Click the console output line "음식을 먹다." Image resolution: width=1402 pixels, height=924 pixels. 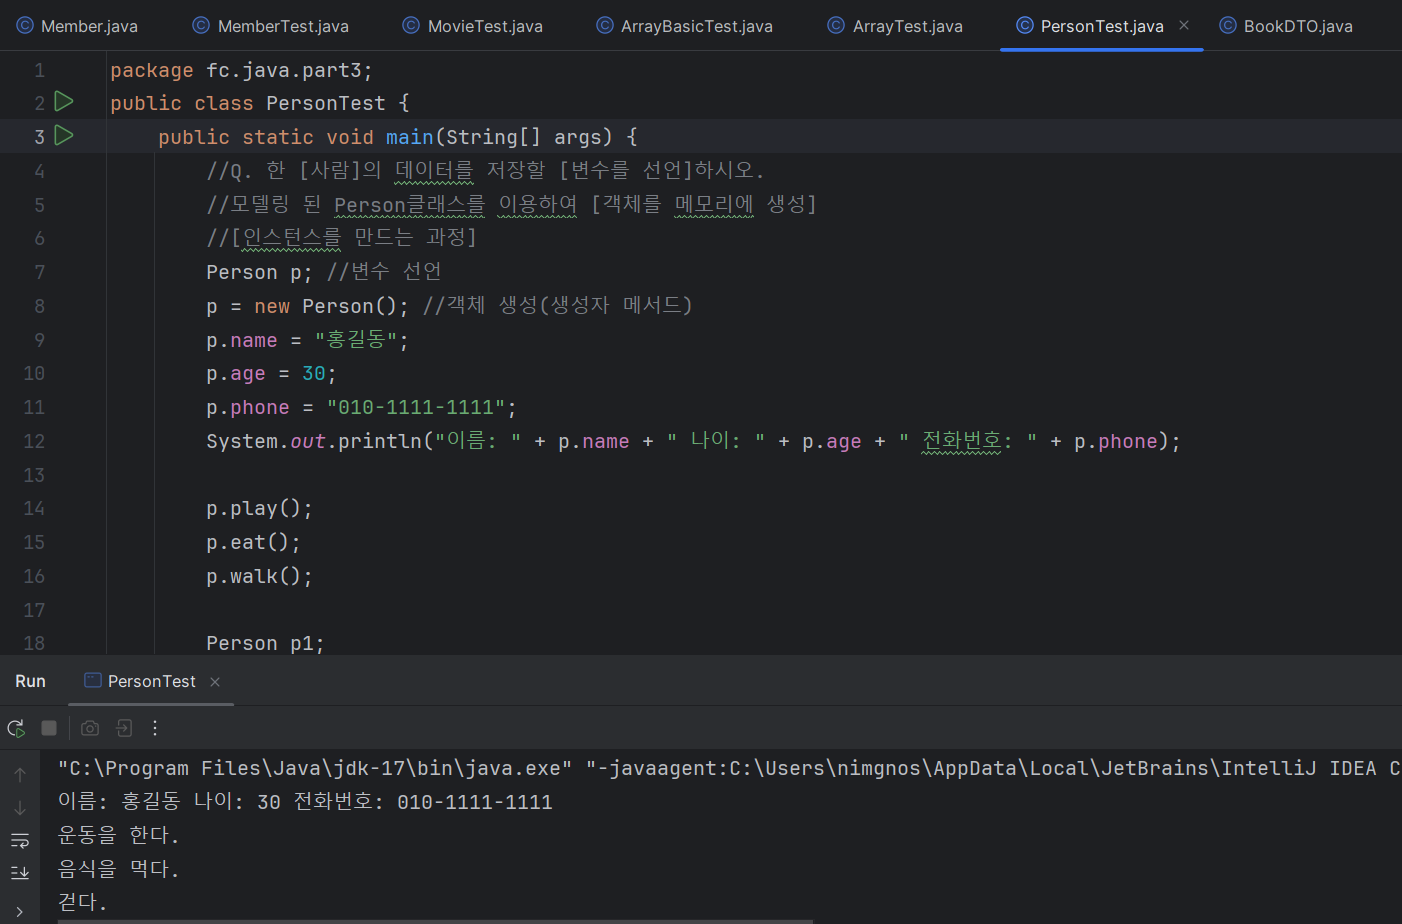pyautogui.click(x=119, y=869)
